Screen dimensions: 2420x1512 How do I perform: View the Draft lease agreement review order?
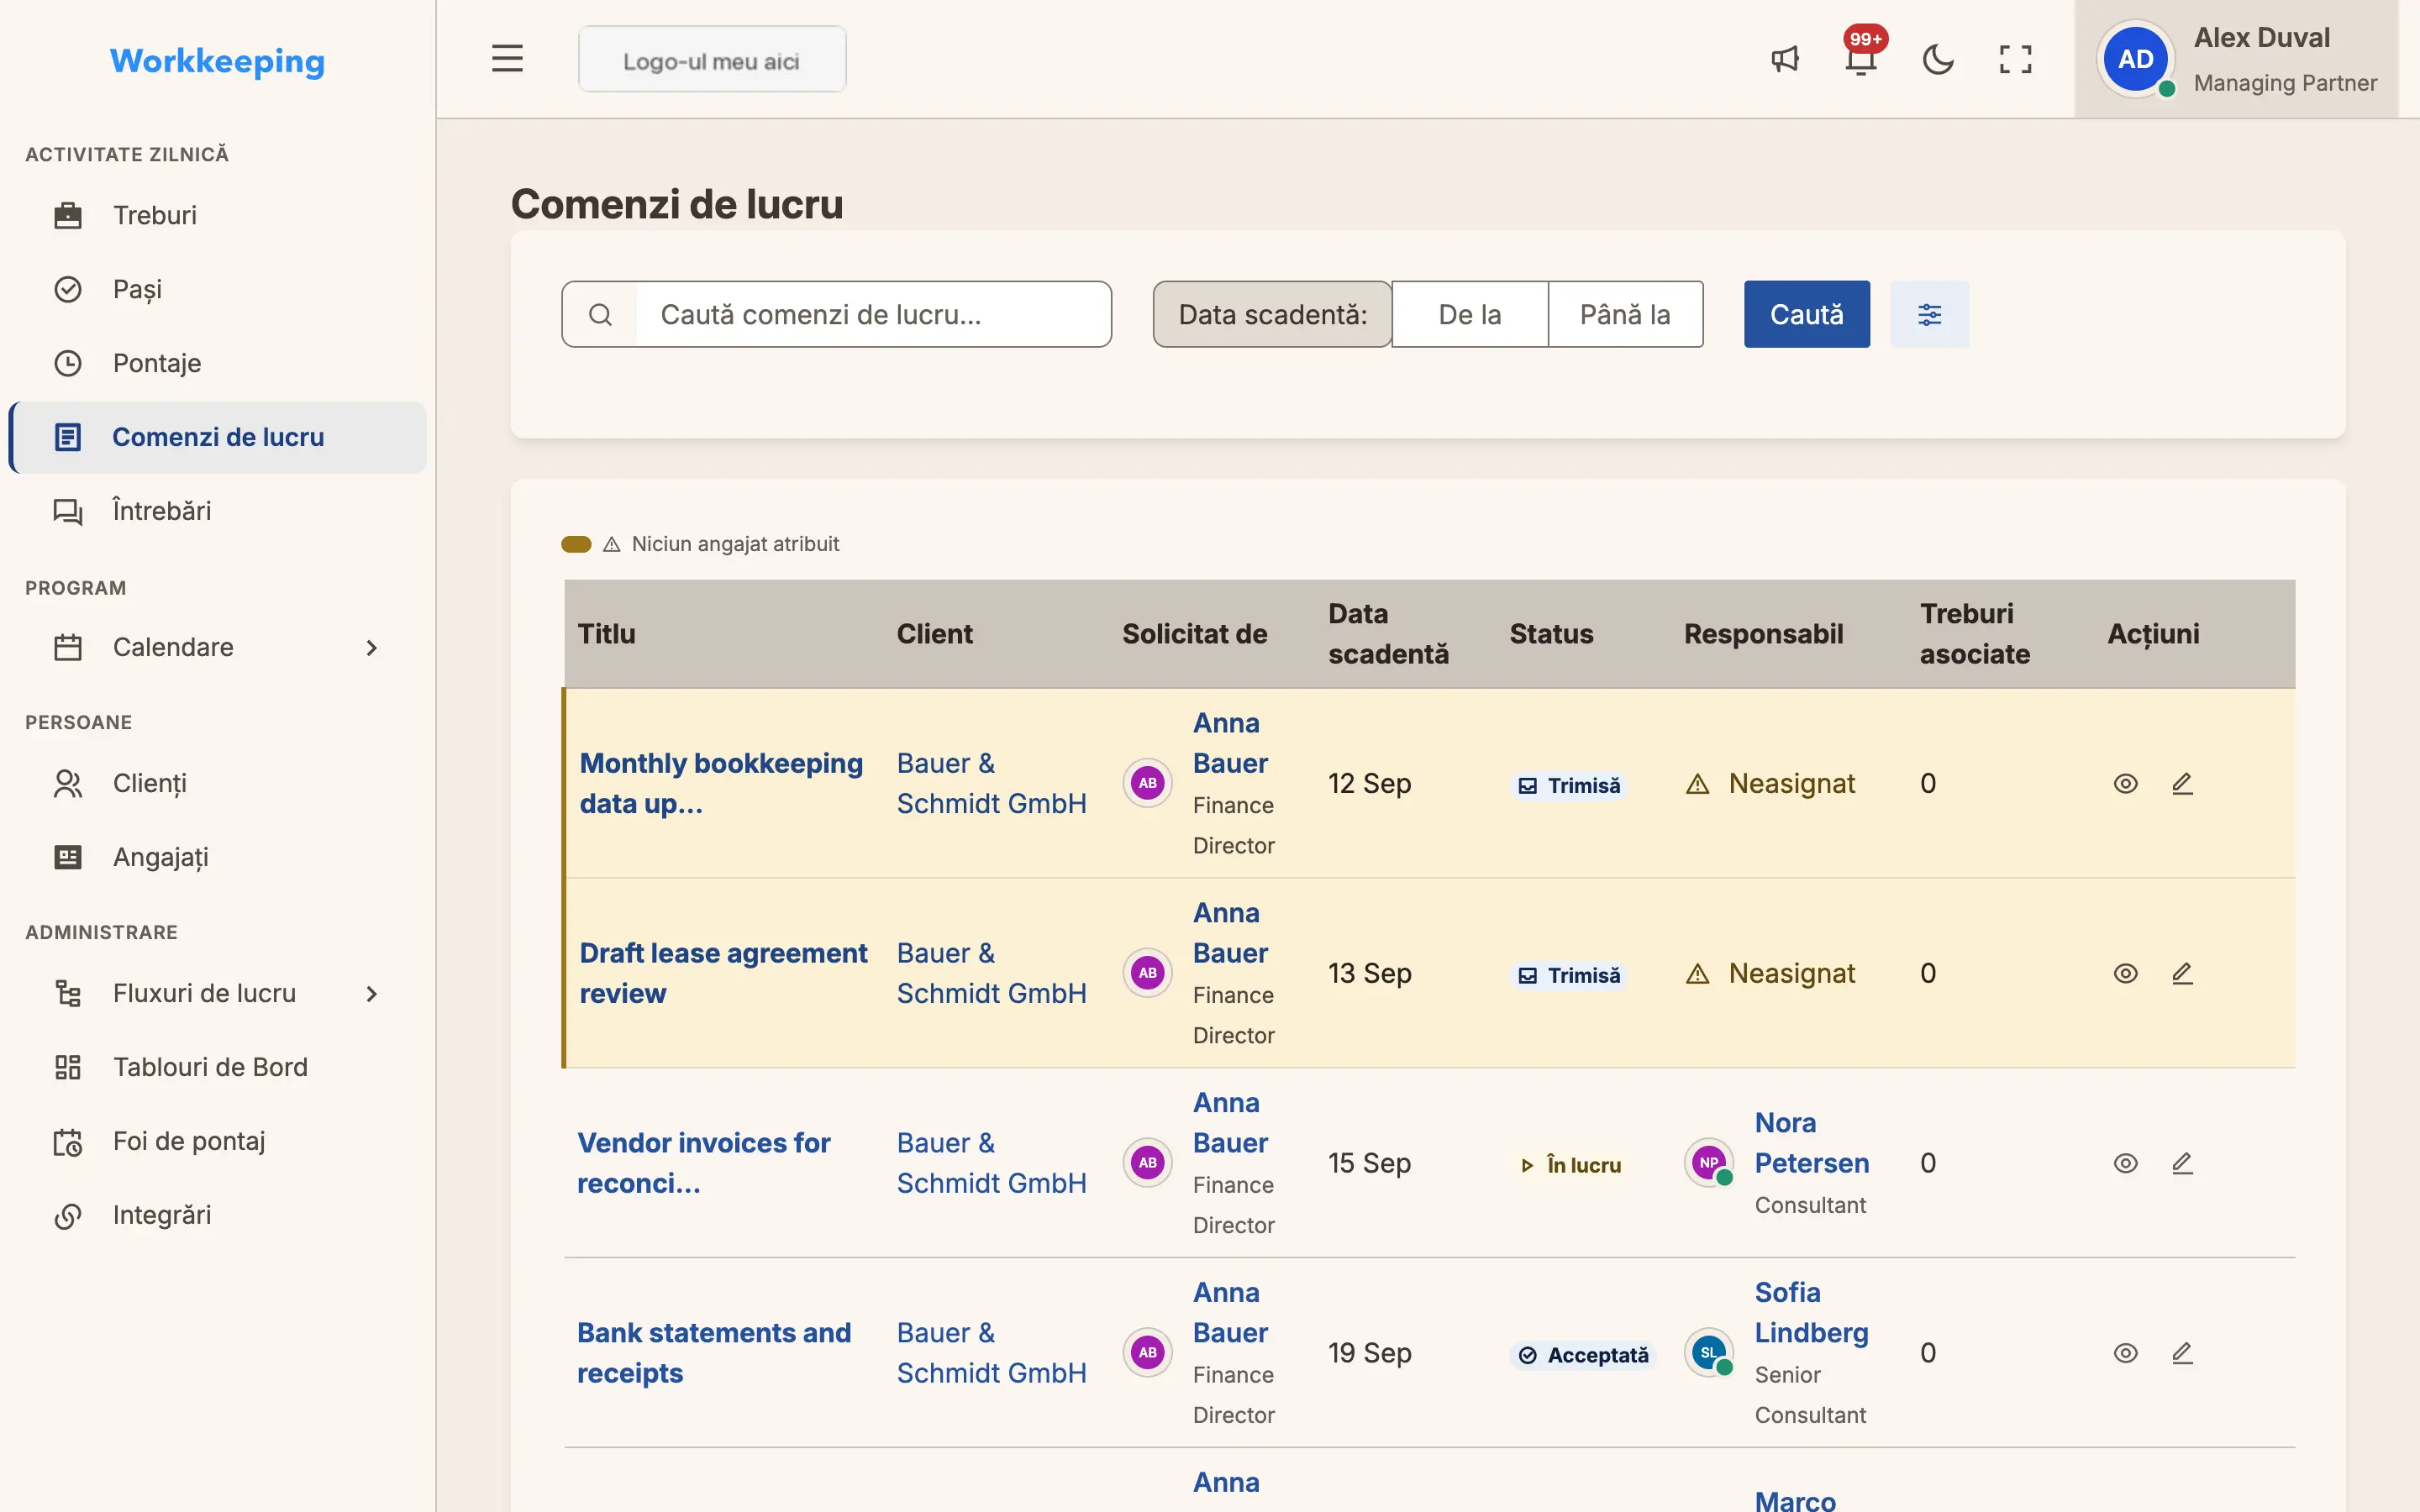pyautogui.click(x=2125, y=973)
